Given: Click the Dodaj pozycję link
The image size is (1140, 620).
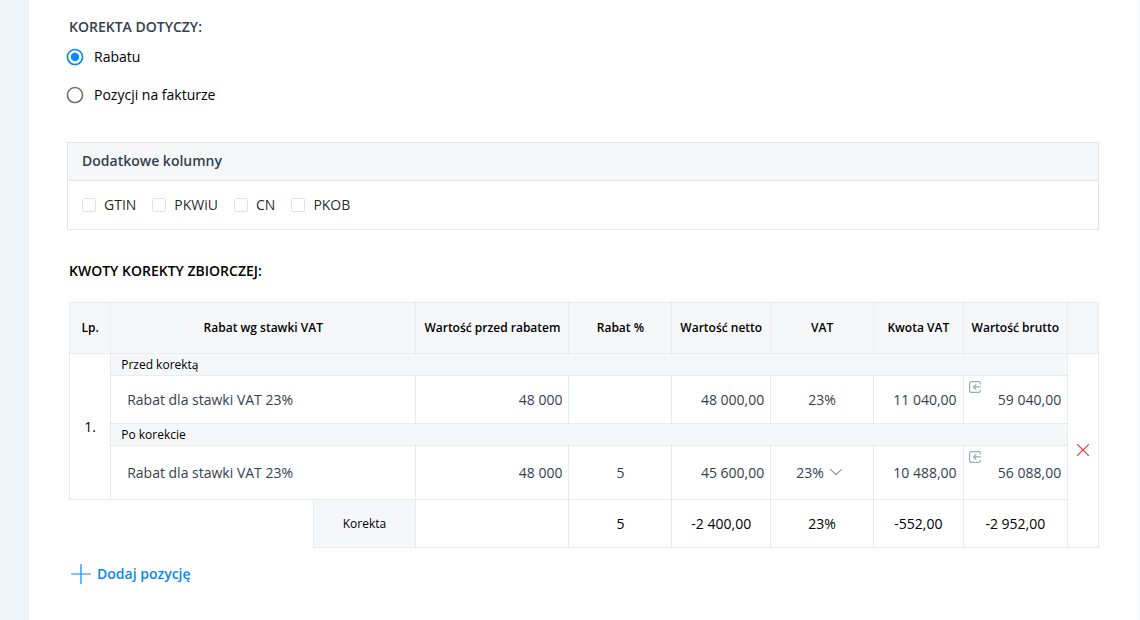Looking at the screenshot, I should (144, 574).
